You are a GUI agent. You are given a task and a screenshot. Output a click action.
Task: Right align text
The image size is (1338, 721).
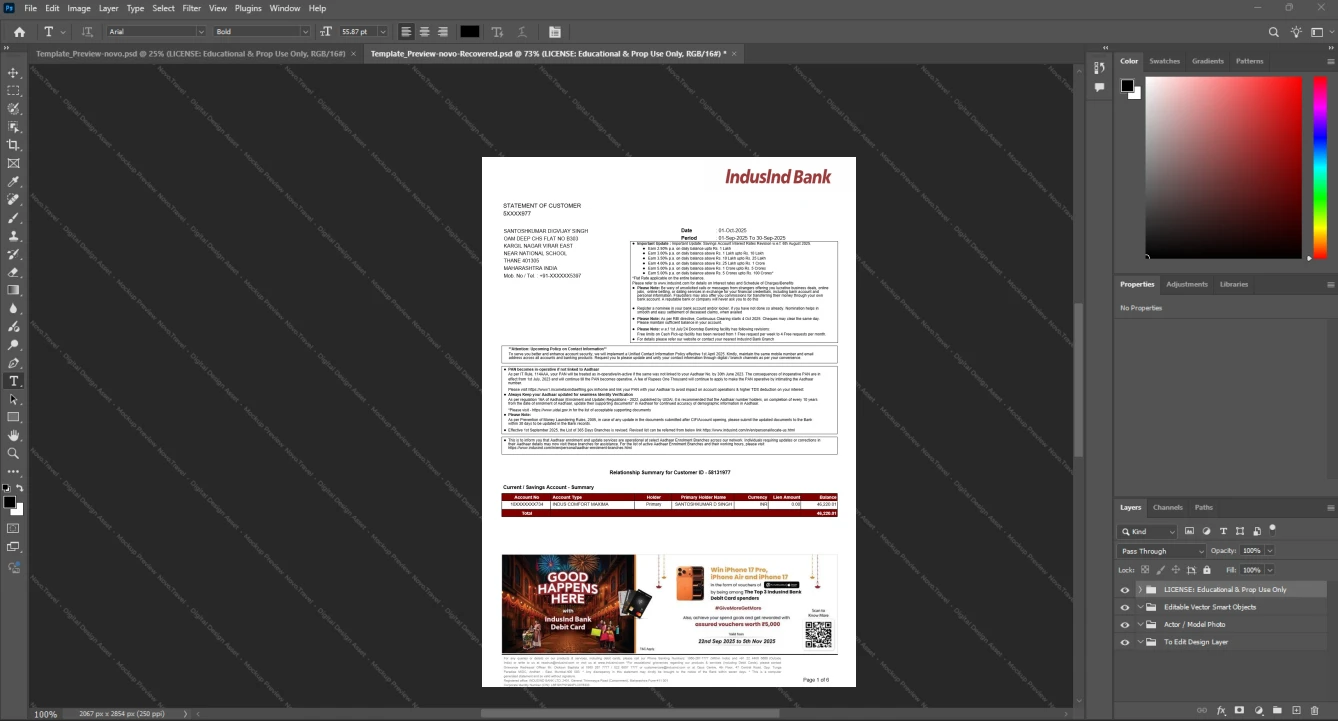(442, 32)
